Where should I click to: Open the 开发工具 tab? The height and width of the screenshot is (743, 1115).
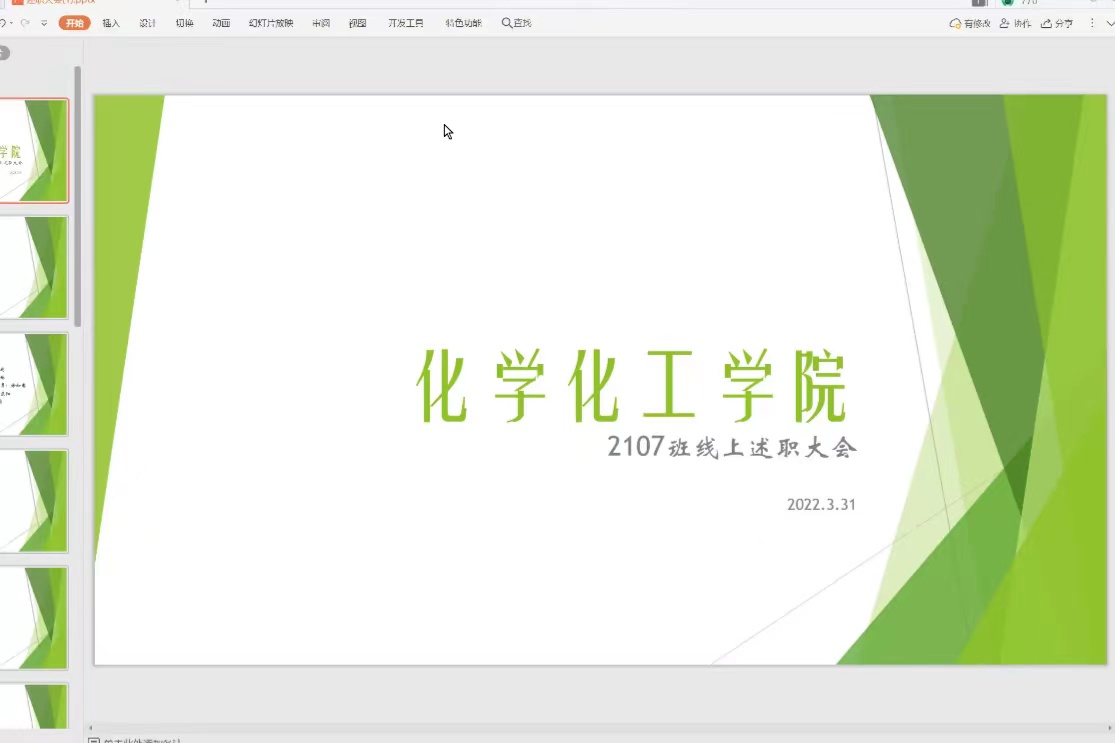tap(406, 23)
